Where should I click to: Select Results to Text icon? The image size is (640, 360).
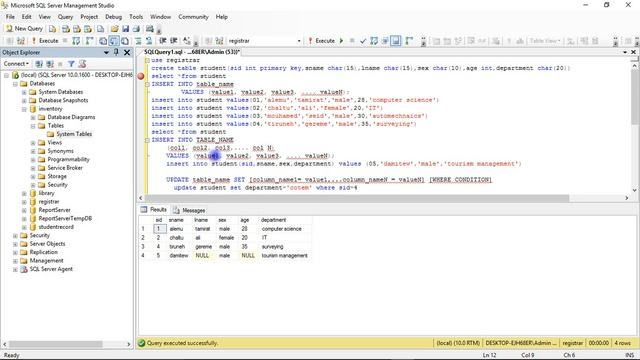click(103, 41)
